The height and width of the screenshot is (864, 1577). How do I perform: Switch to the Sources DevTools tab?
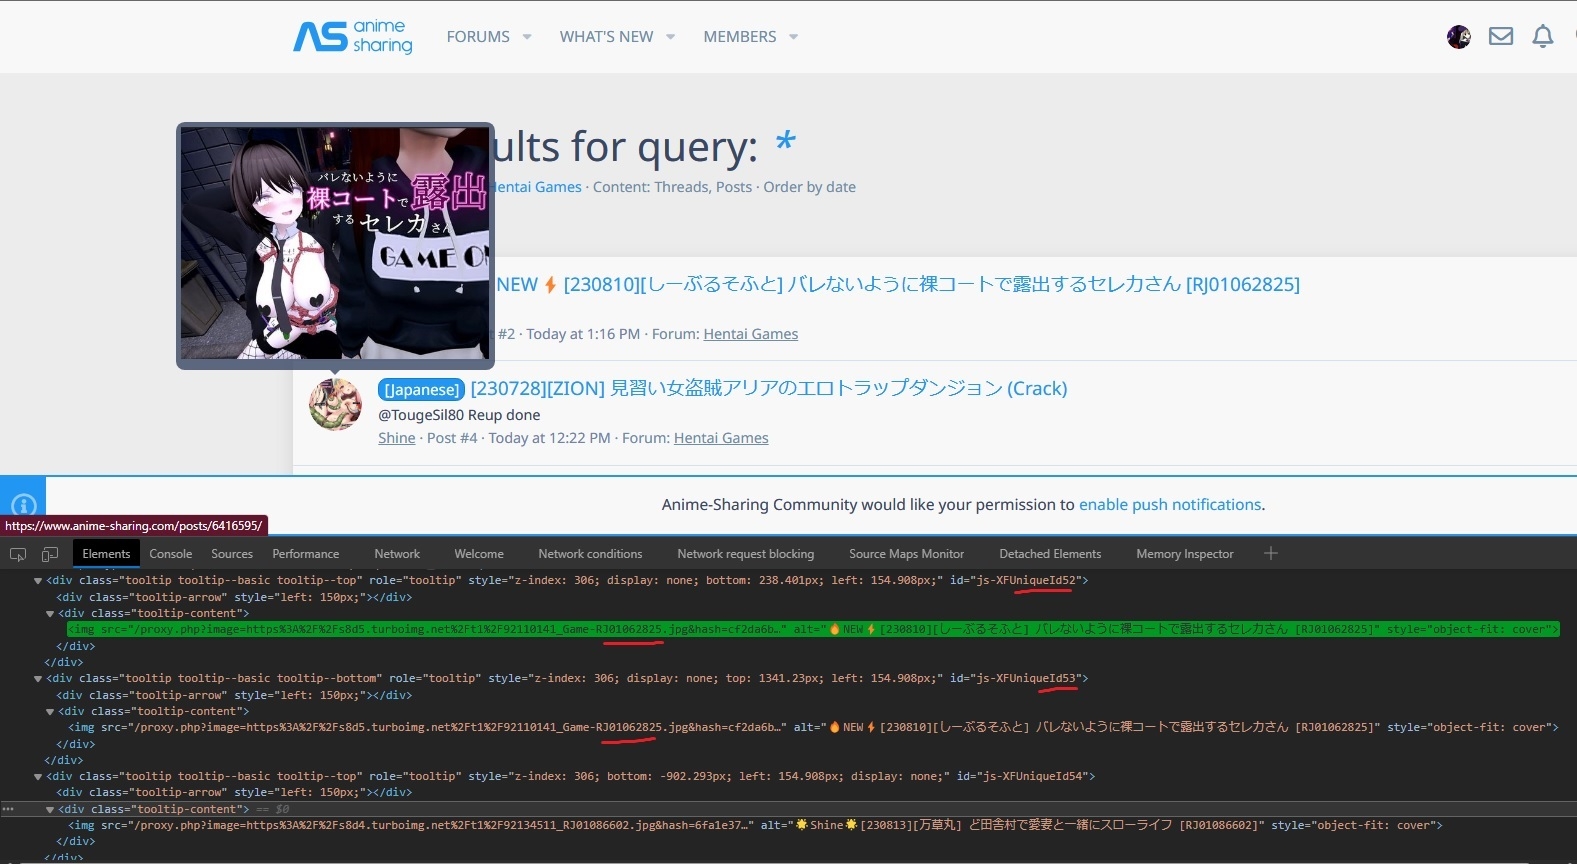pyautogui.click(x=232, y=554)
